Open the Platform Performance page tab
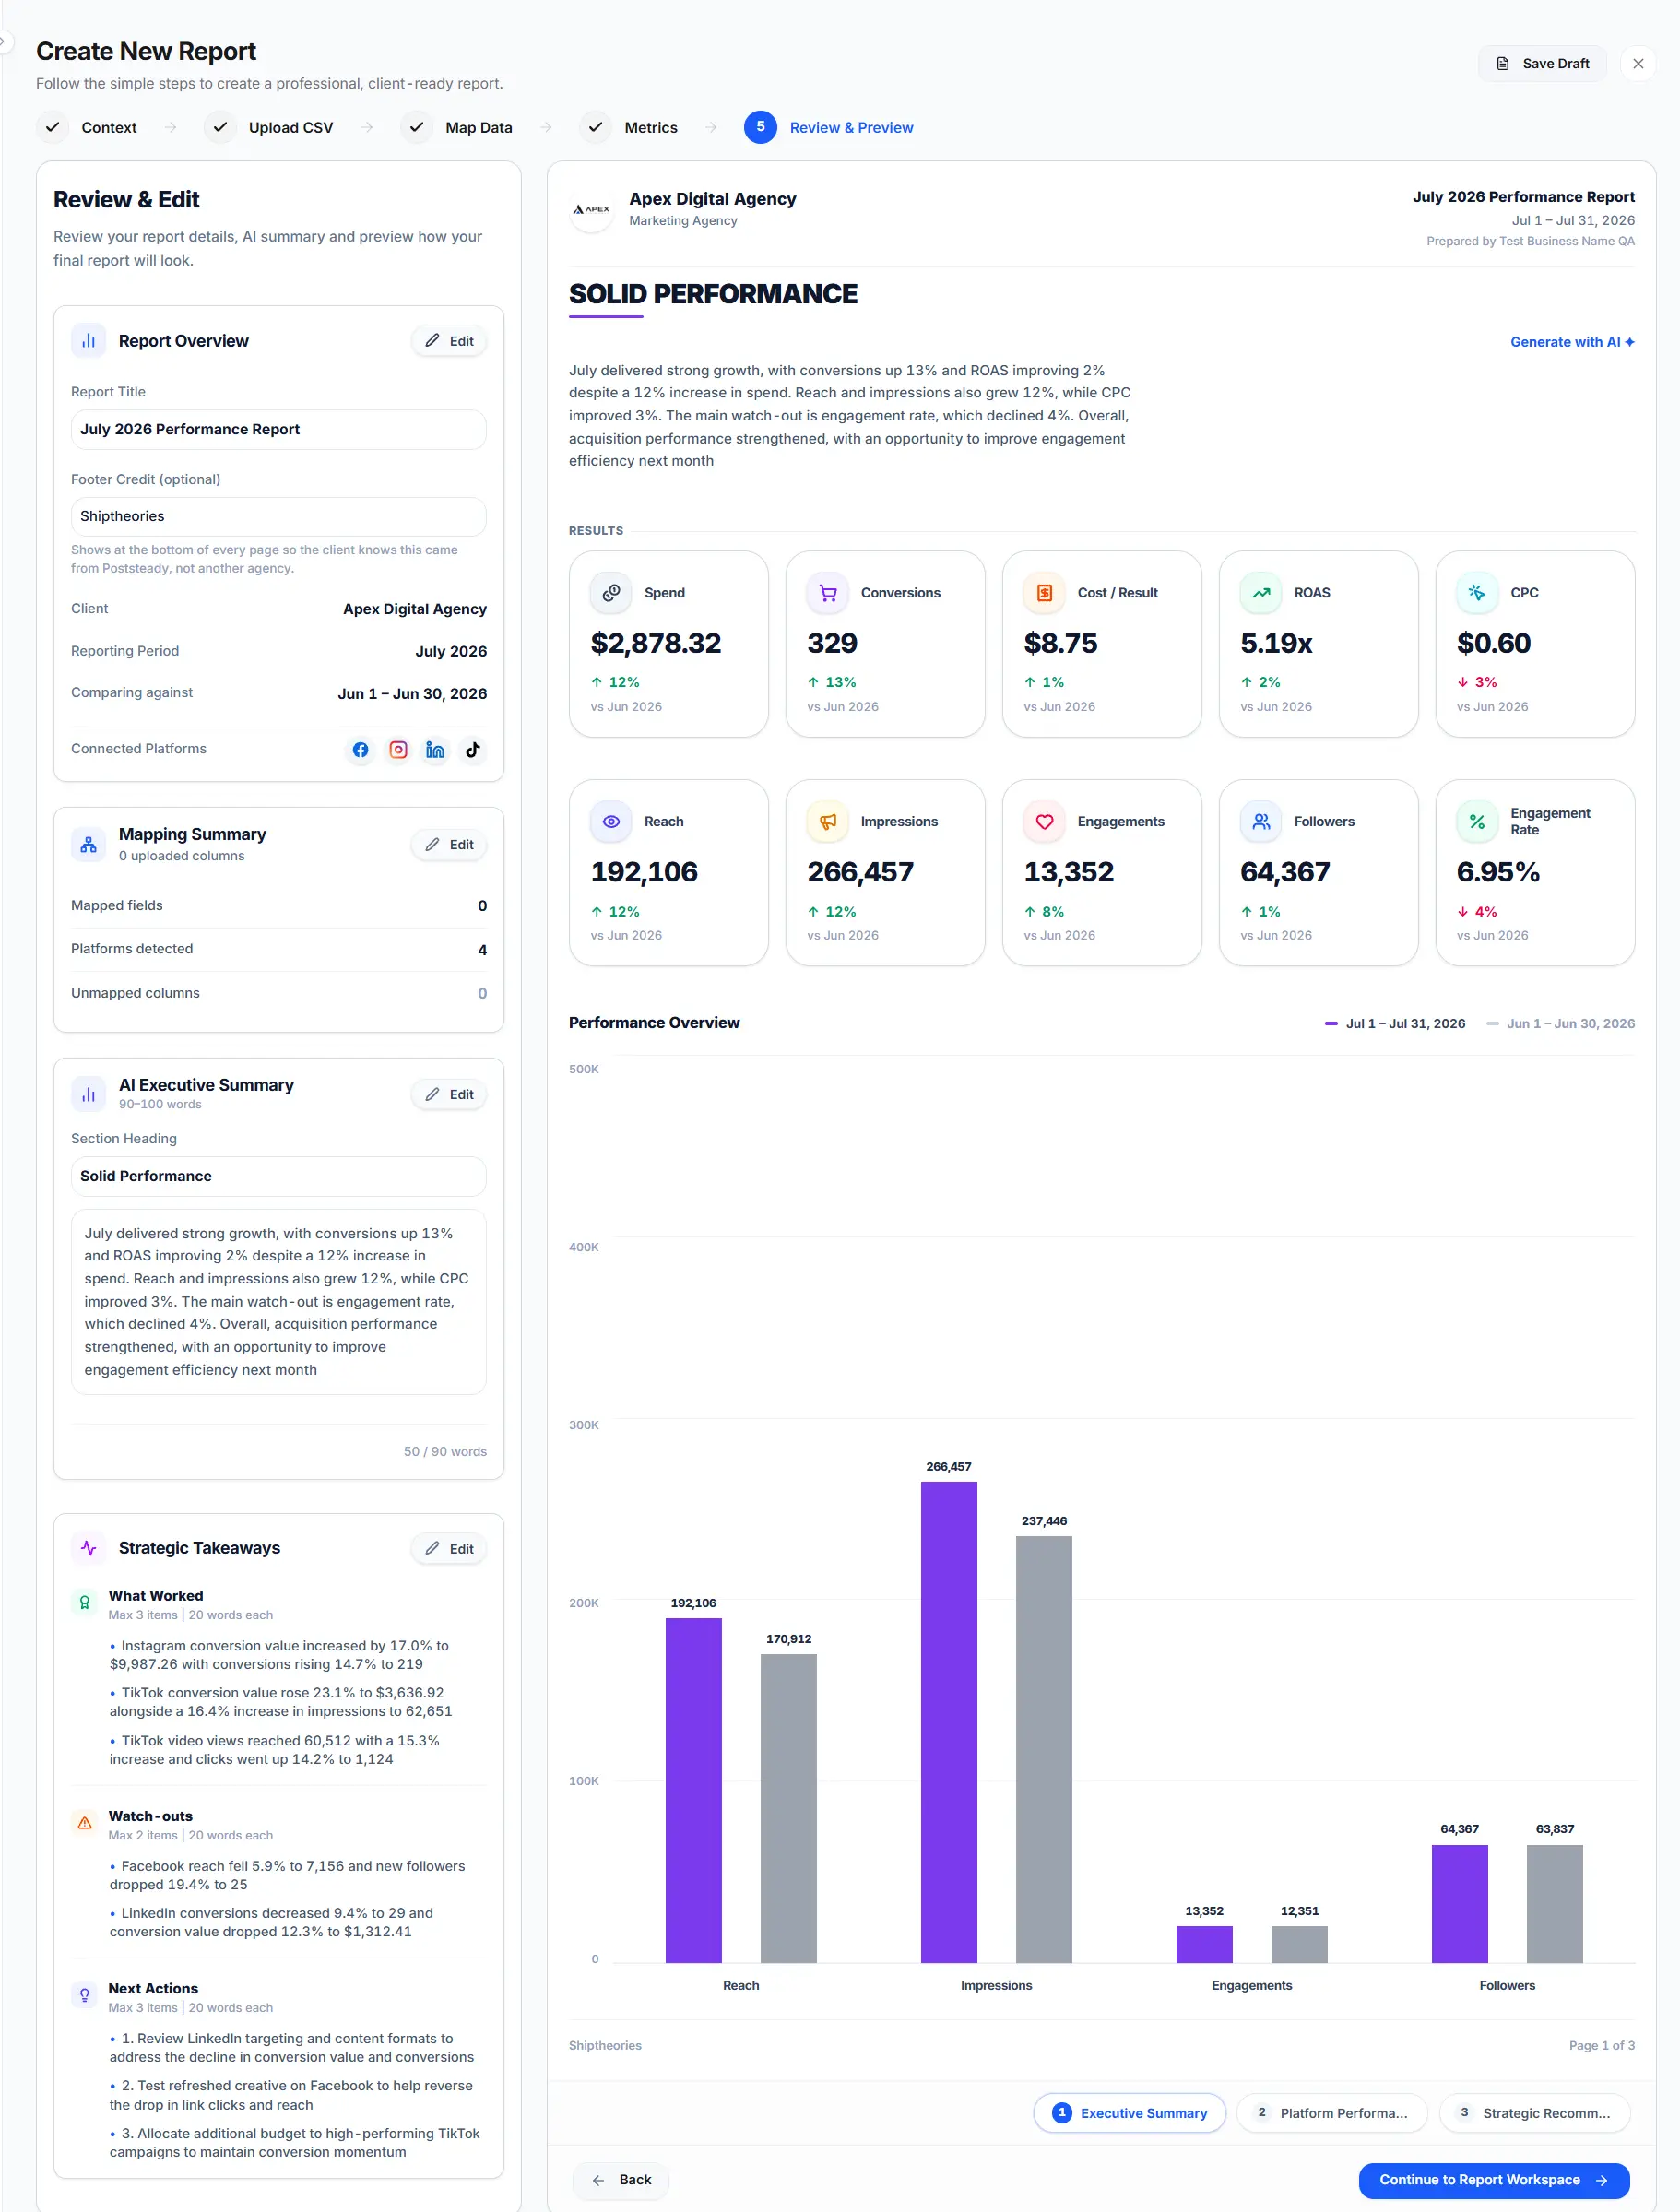The width and height of the screenshot is (1680, 2212). point(1331,2112)
